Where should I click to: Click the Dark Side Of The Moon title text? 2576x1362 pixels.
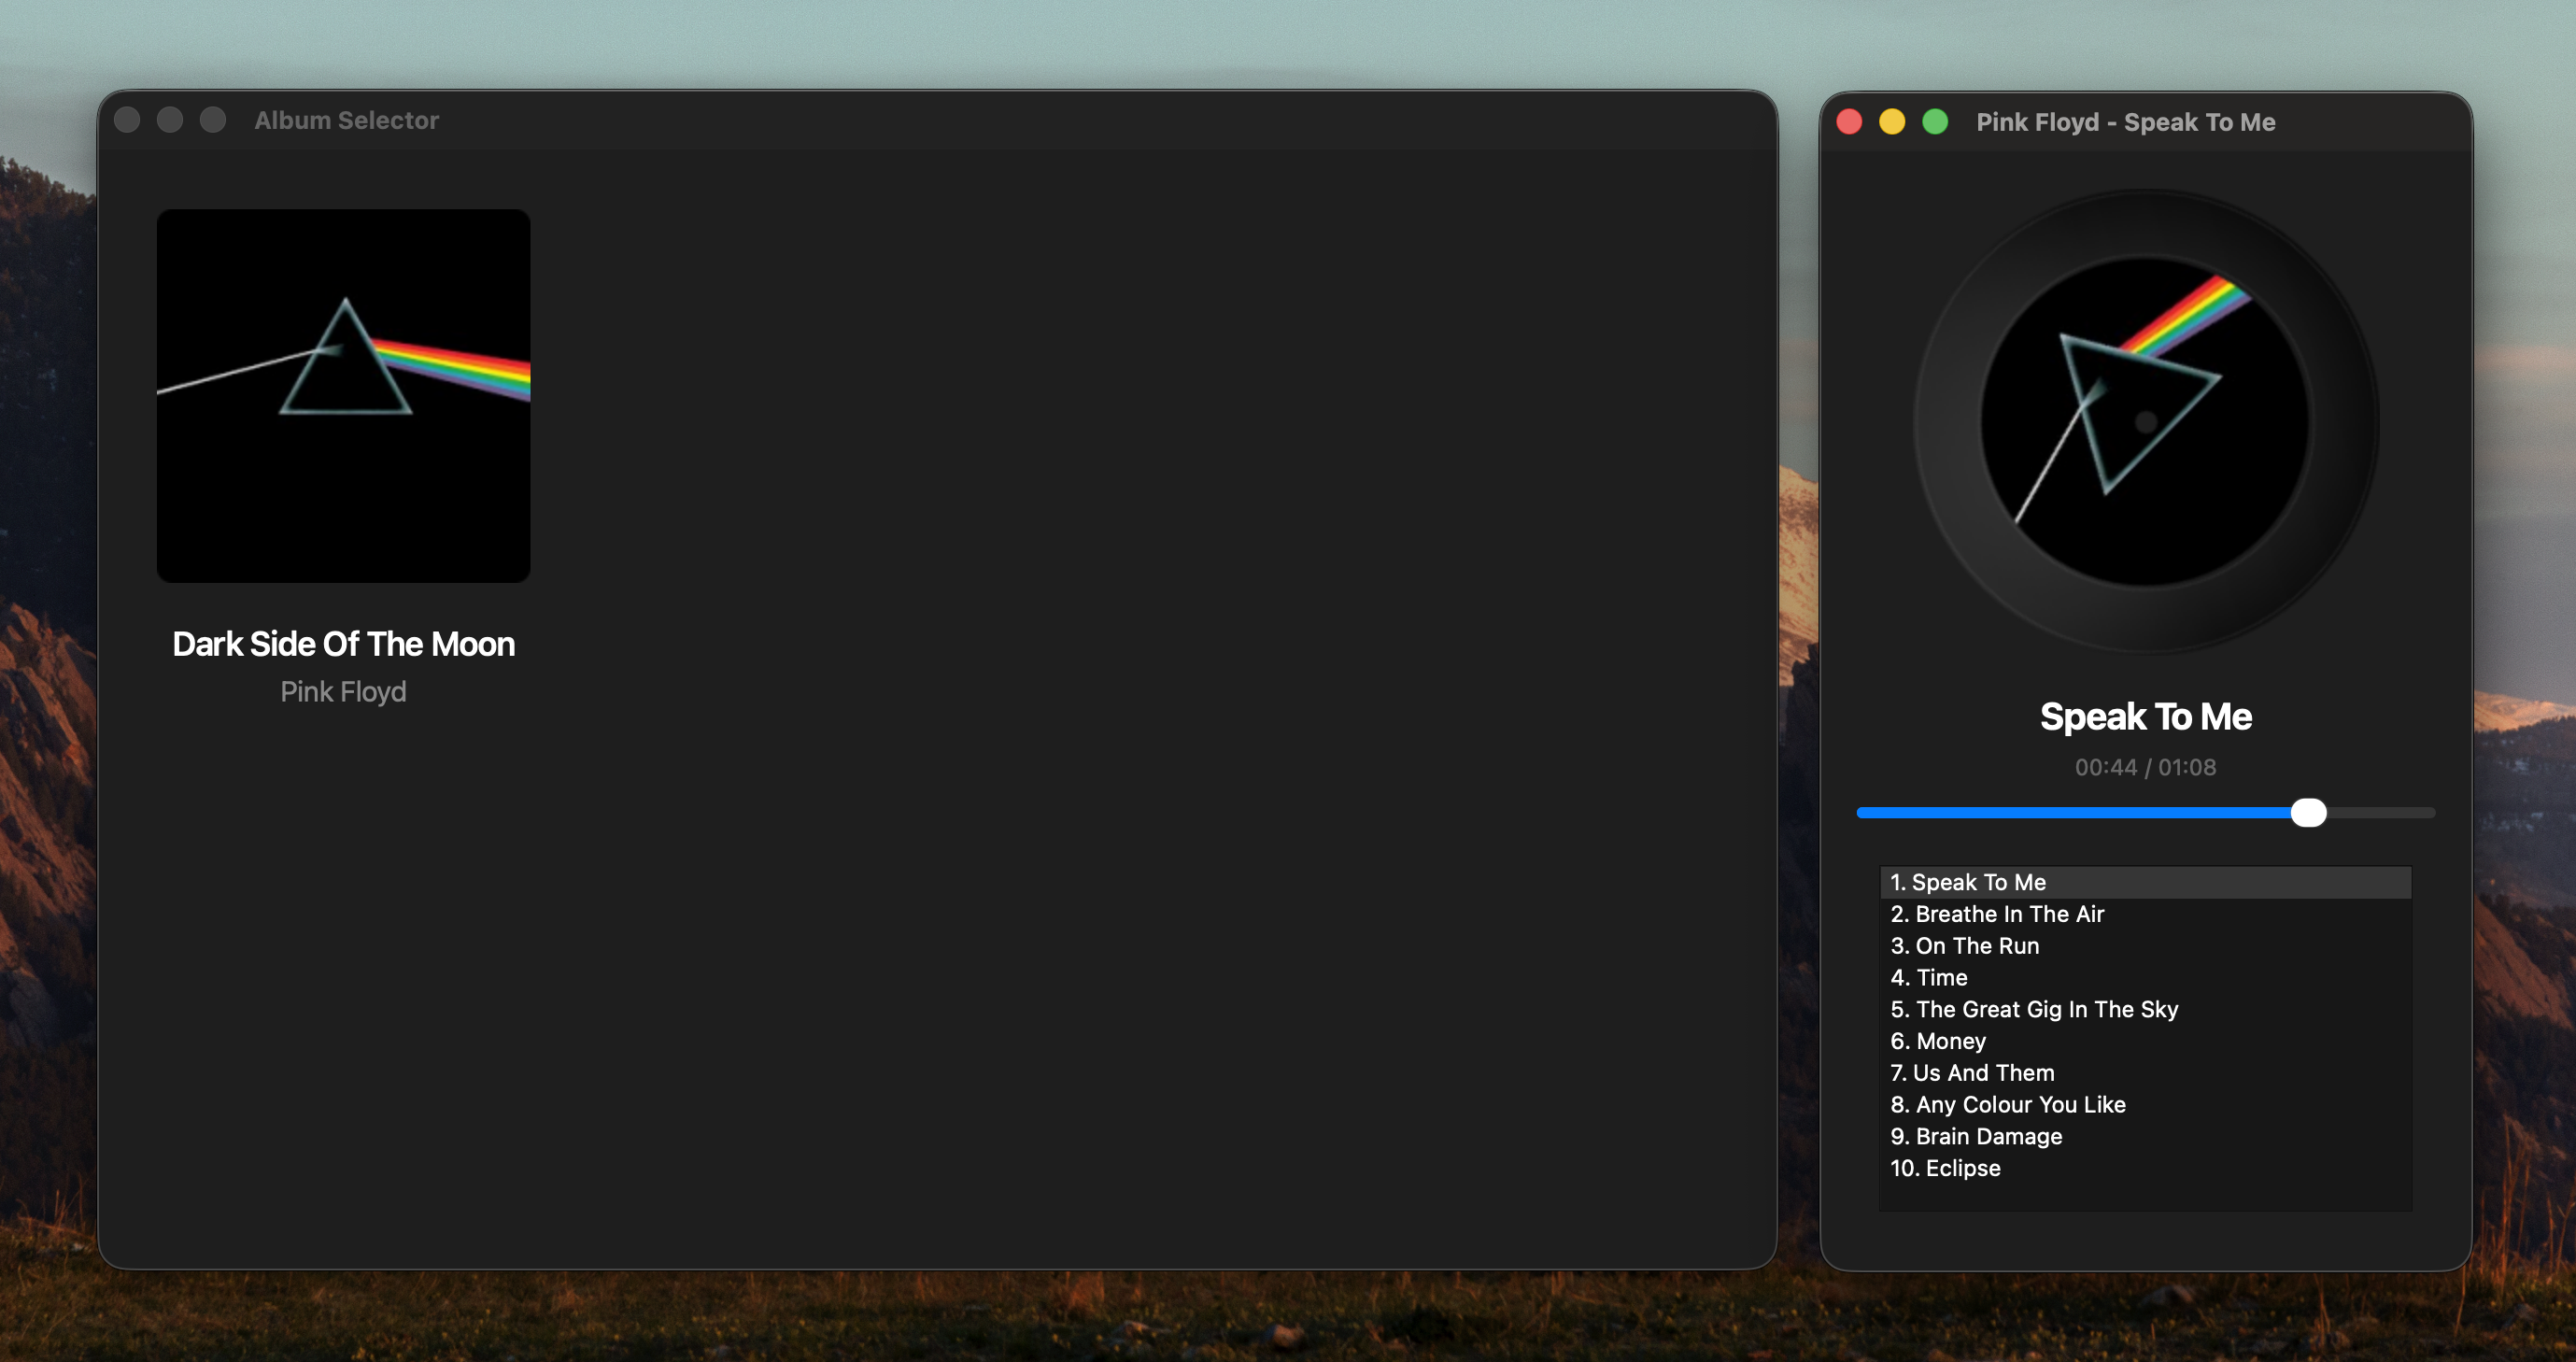pyautogui.click(x=343, y=644)
